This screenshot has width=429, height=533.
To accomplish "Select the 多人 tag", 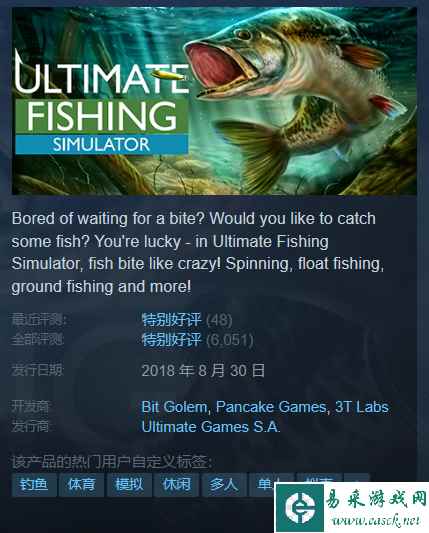I will click(224, 485).
